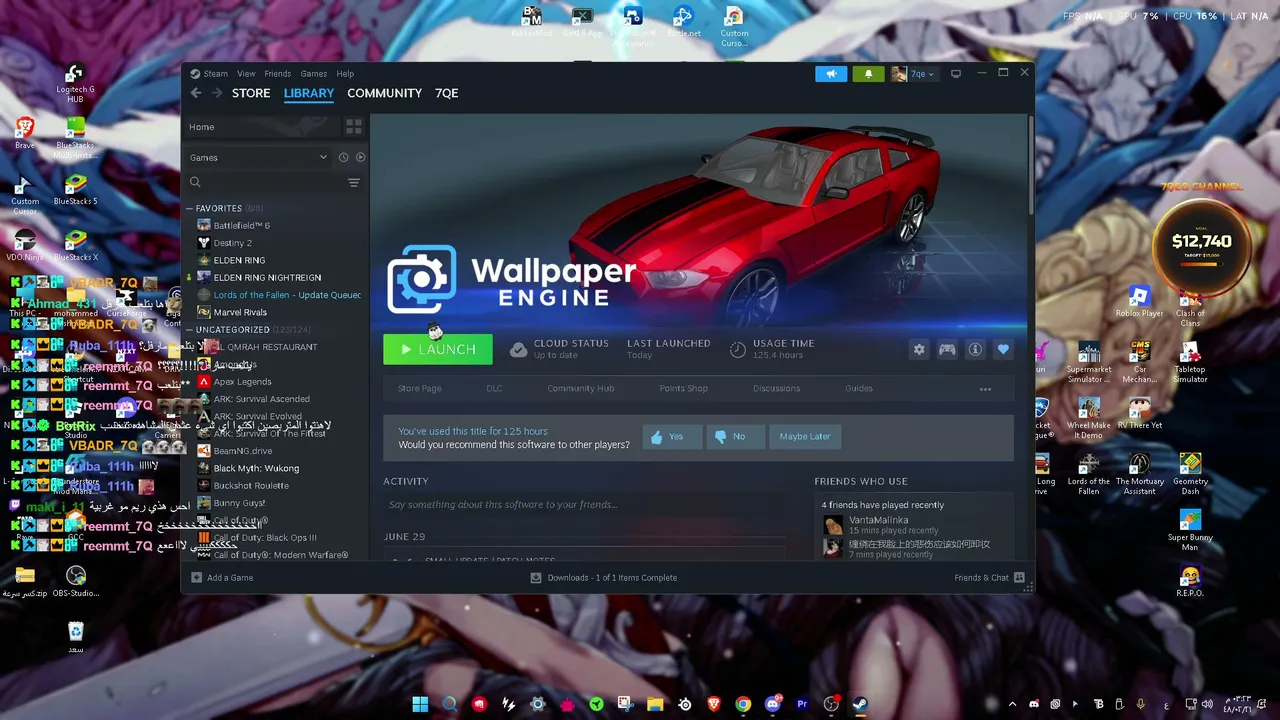Select ELDEN RING NIGHTREIGN in library

point(267,278)
